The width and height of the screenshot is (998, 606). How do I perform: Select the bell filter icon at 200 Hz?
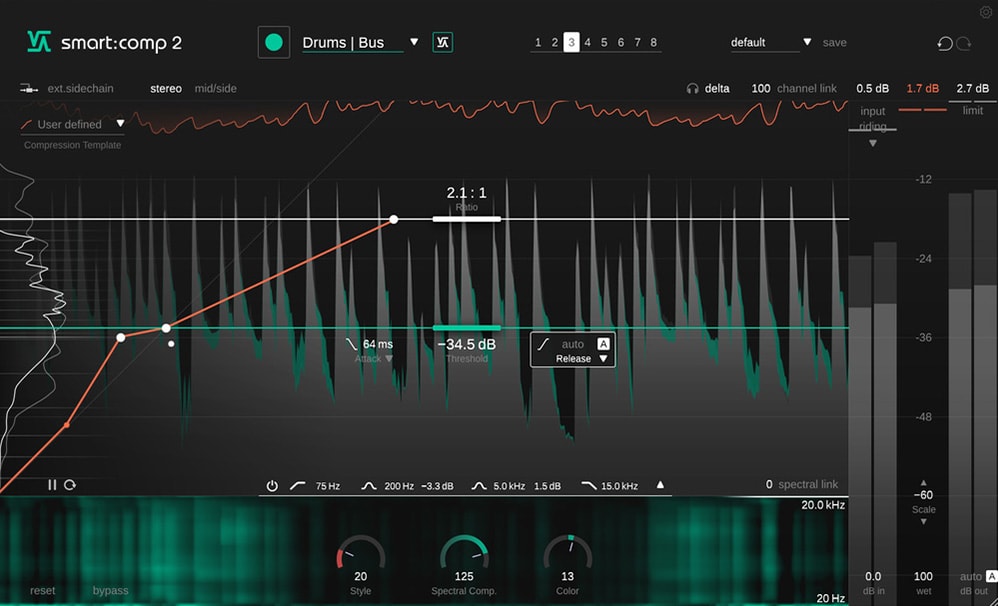click(x=369, y=486)
